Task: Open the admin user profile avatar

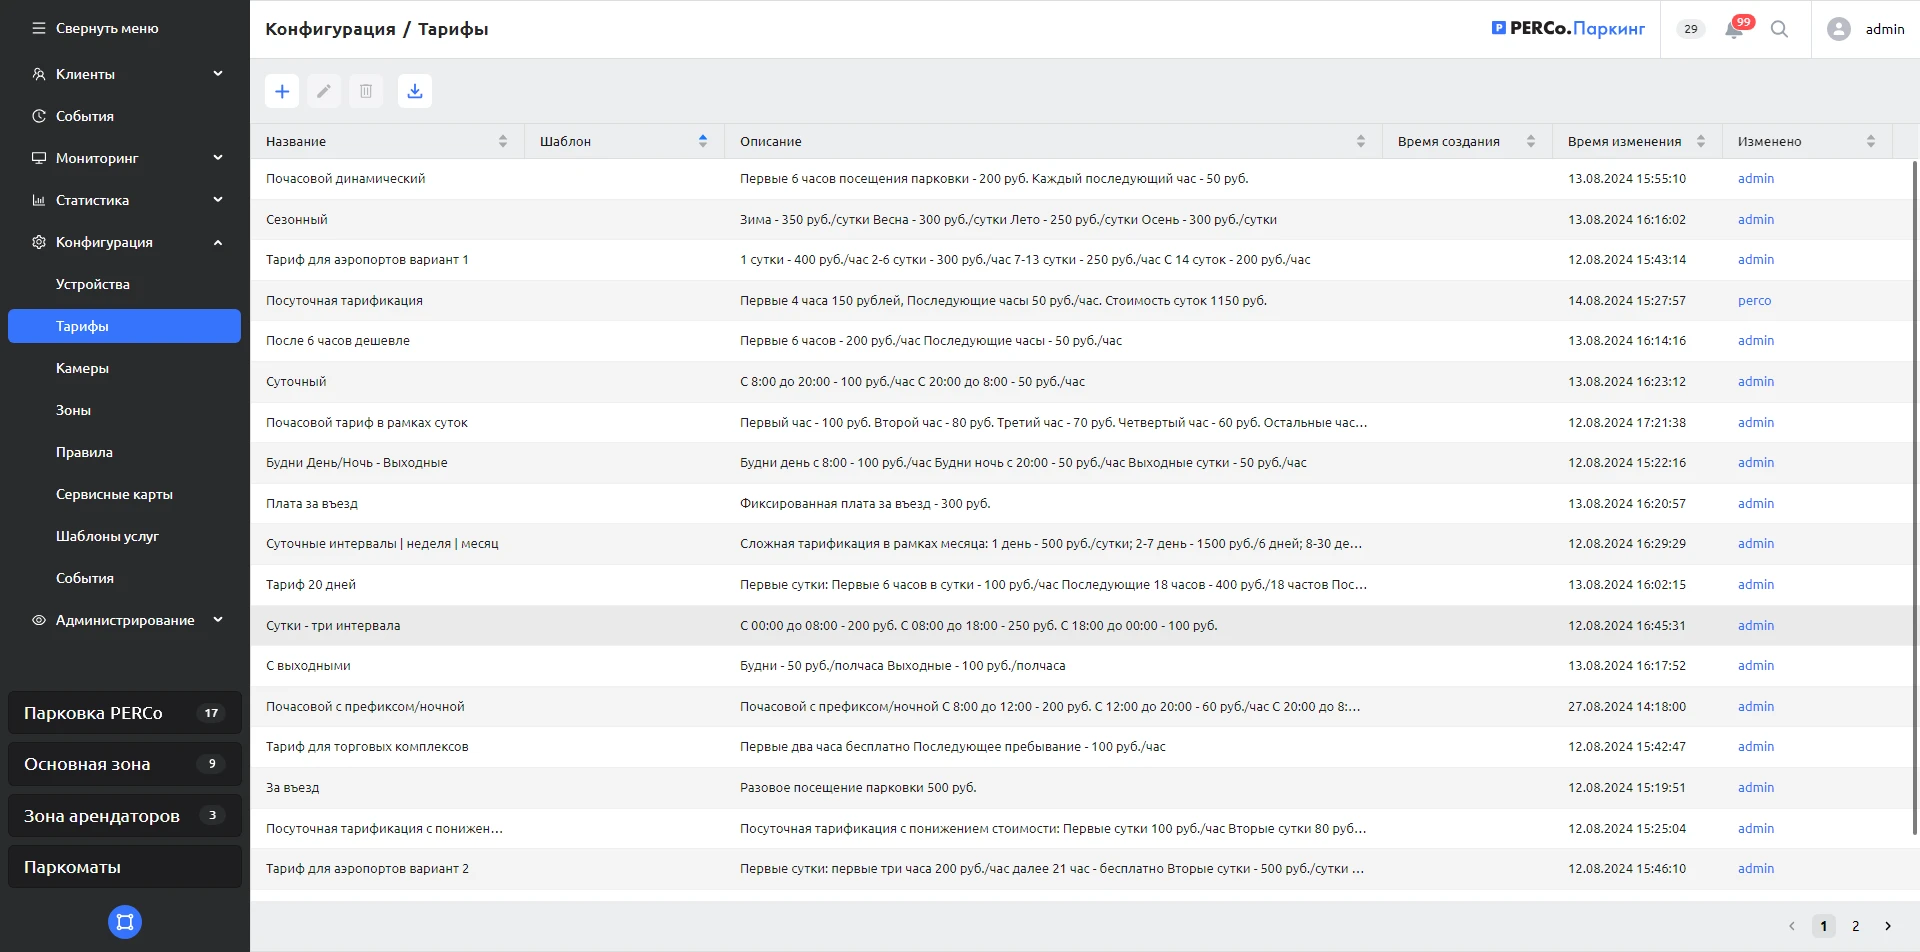Action: 1838,29
